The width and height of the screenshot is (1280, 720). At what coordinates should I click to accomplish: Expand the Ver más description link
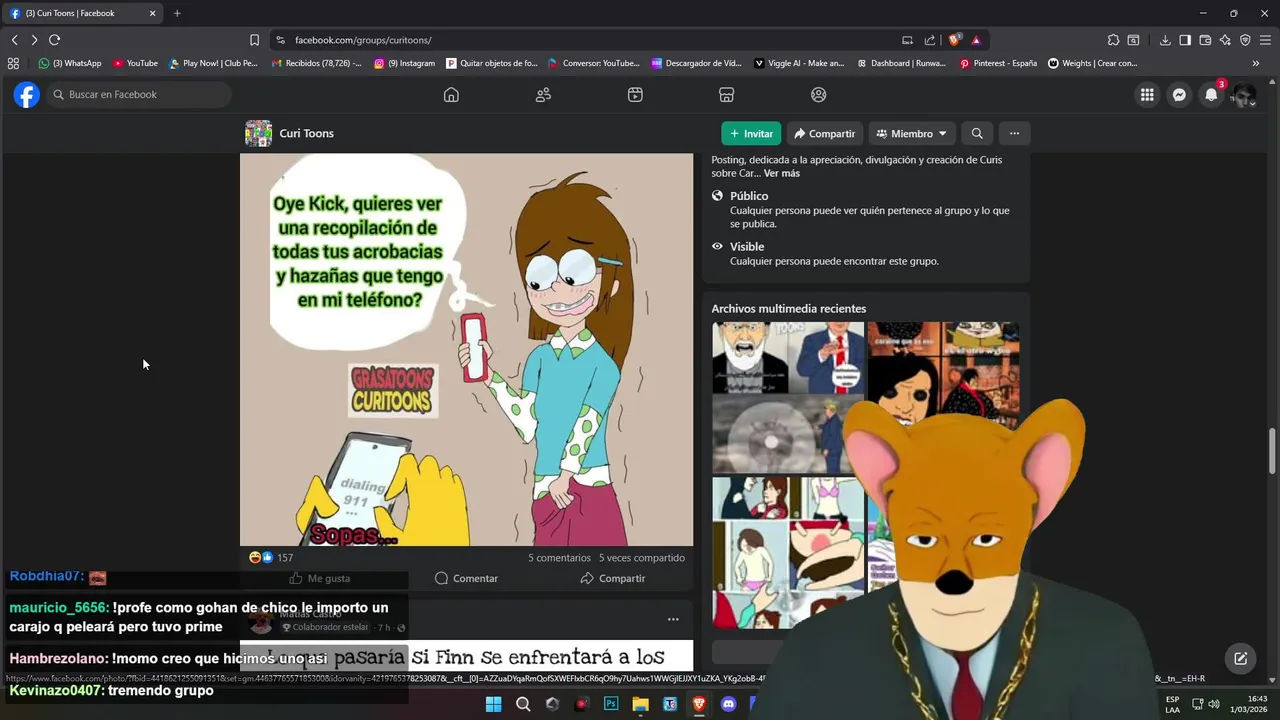pos(782,173)
